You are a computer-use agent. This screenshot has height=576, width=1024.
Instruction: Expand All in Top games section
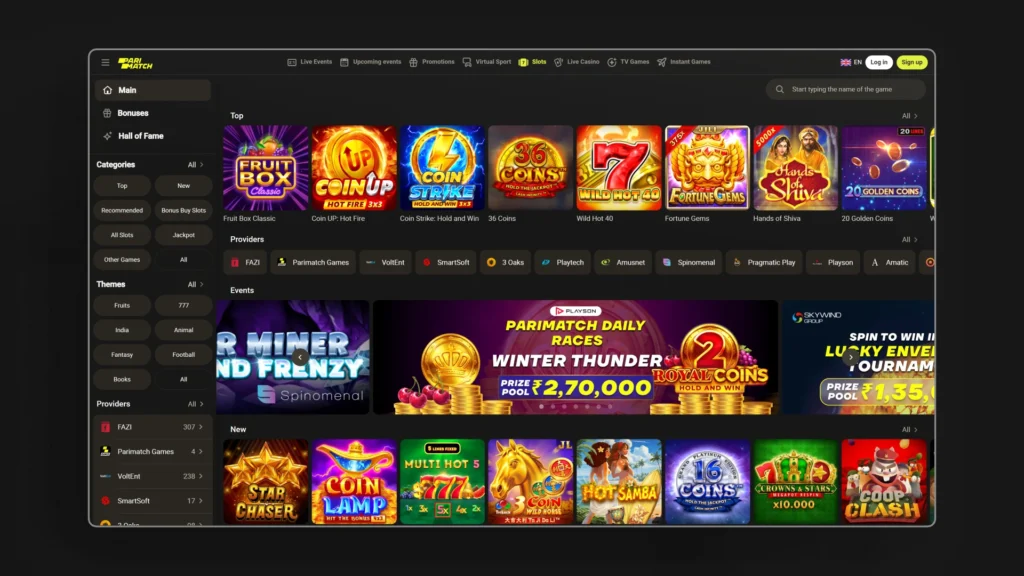click(910, 116)
